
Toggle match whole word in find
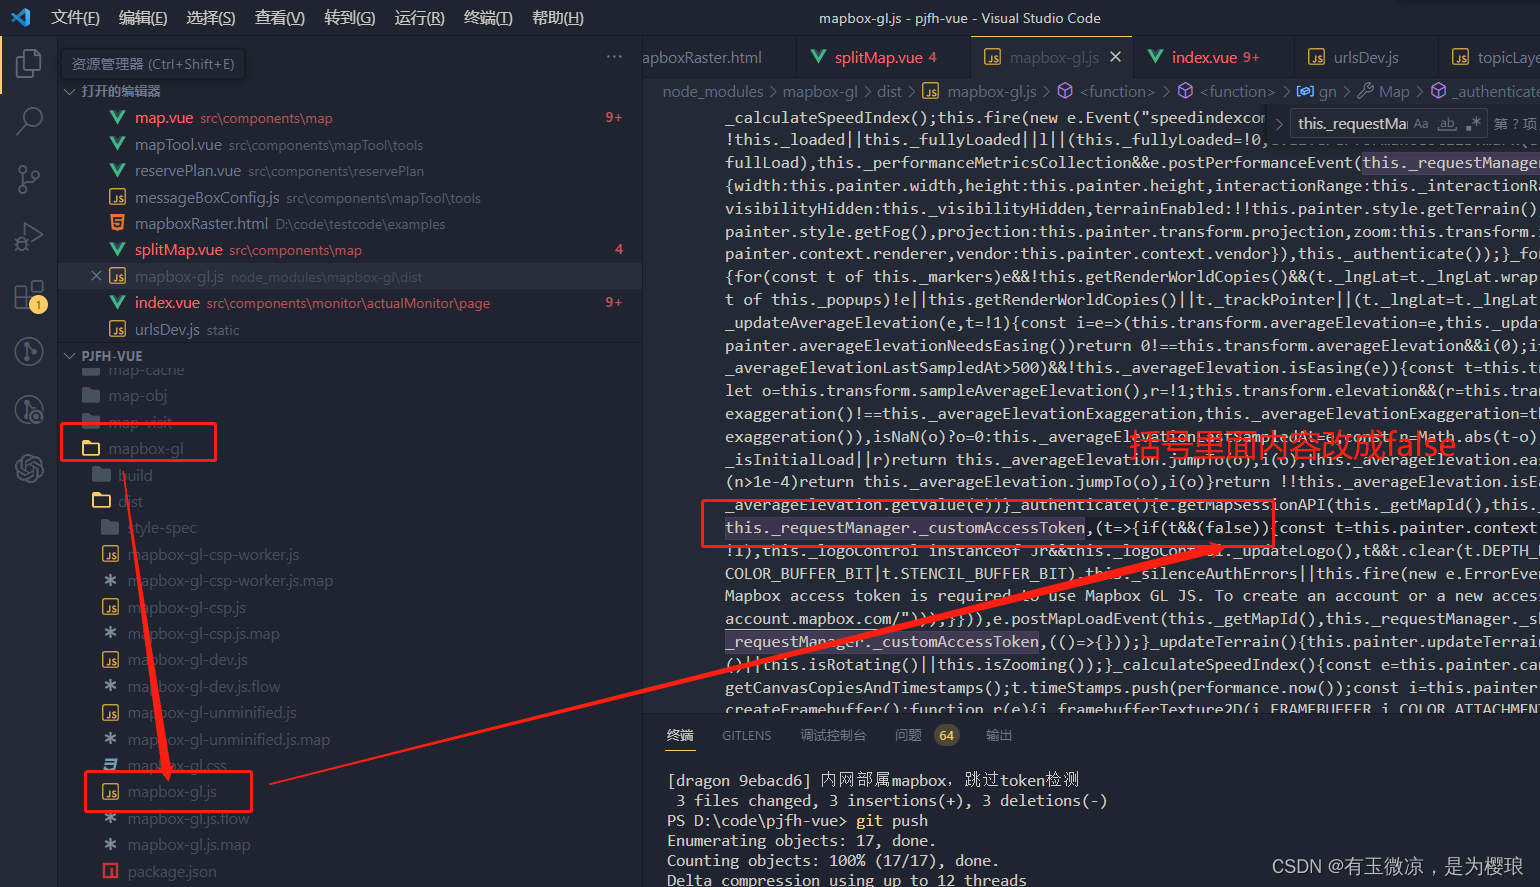[x=1447, y=124]
